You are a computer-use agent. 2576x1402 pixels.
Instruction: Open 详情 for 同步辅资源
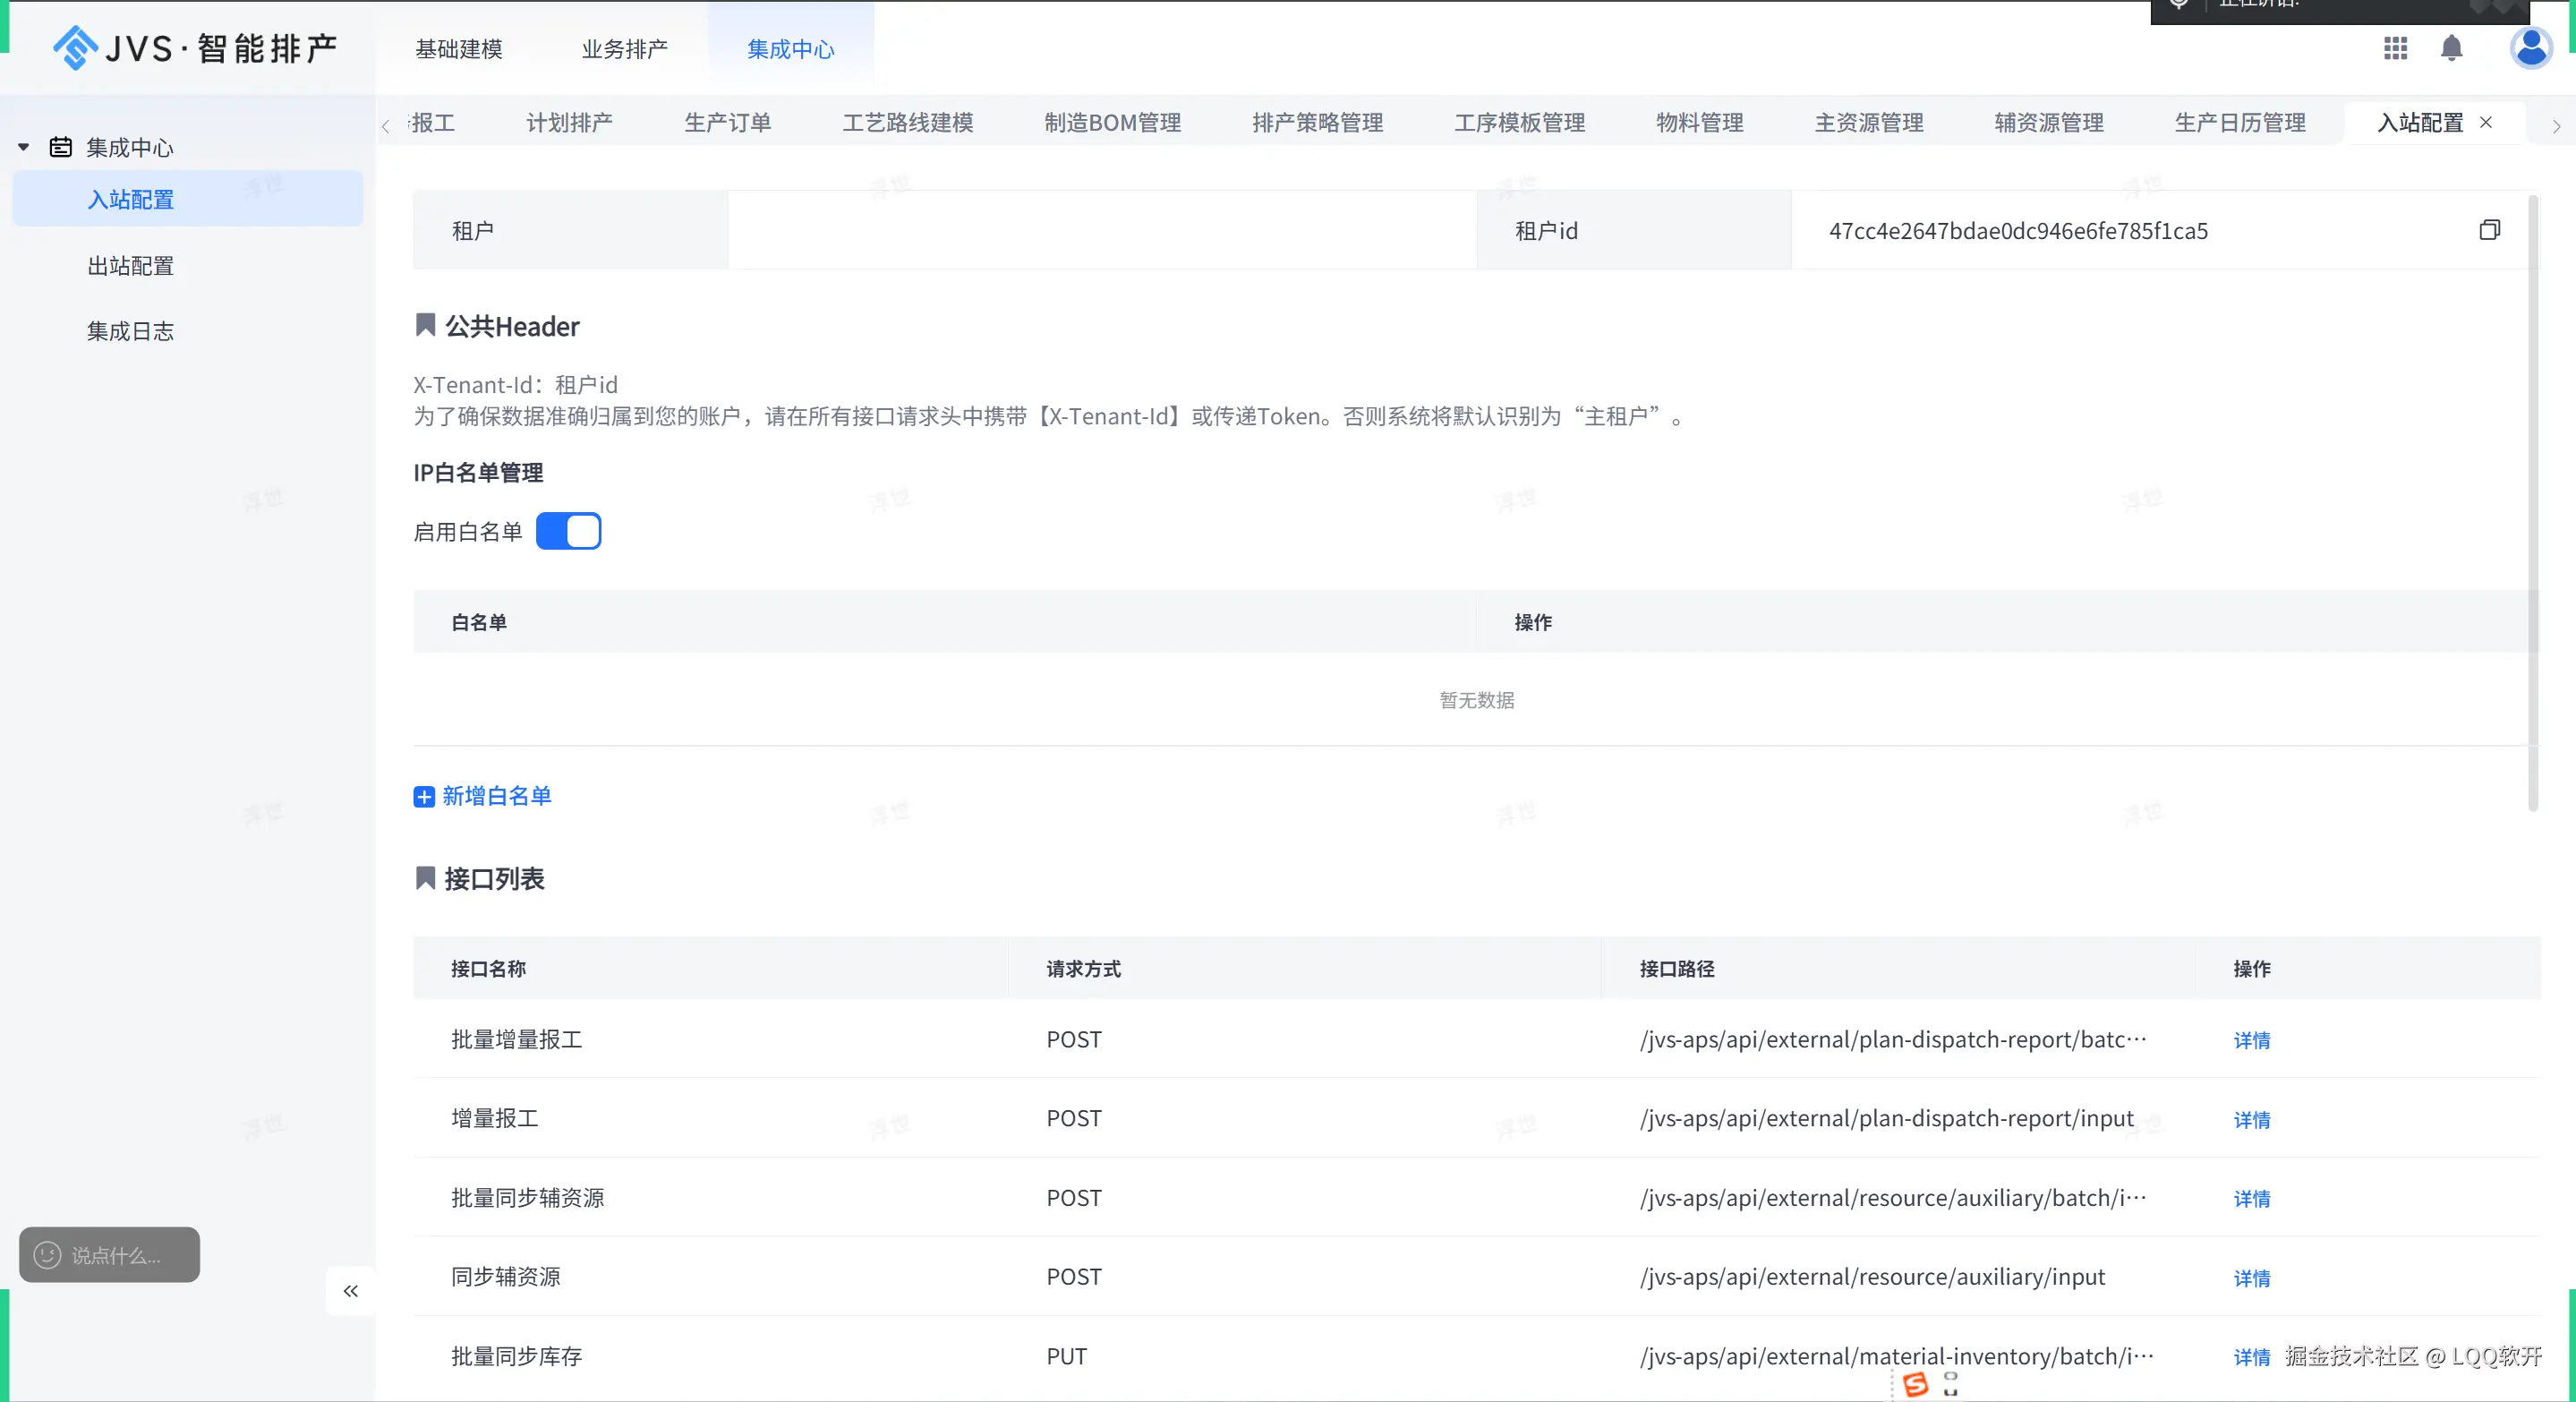pos(2251,1278)
